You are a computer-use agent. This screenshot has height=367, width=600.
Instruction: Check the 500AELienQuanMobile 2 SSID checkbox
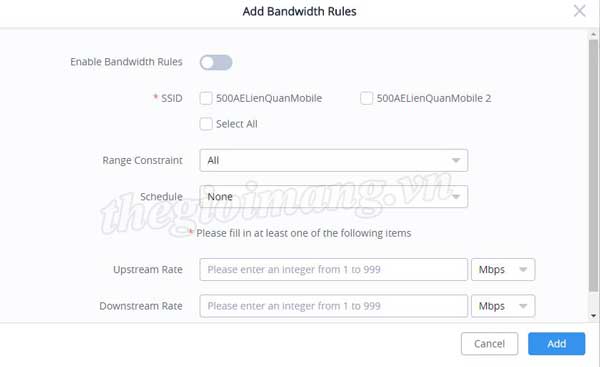click(366, 98)
